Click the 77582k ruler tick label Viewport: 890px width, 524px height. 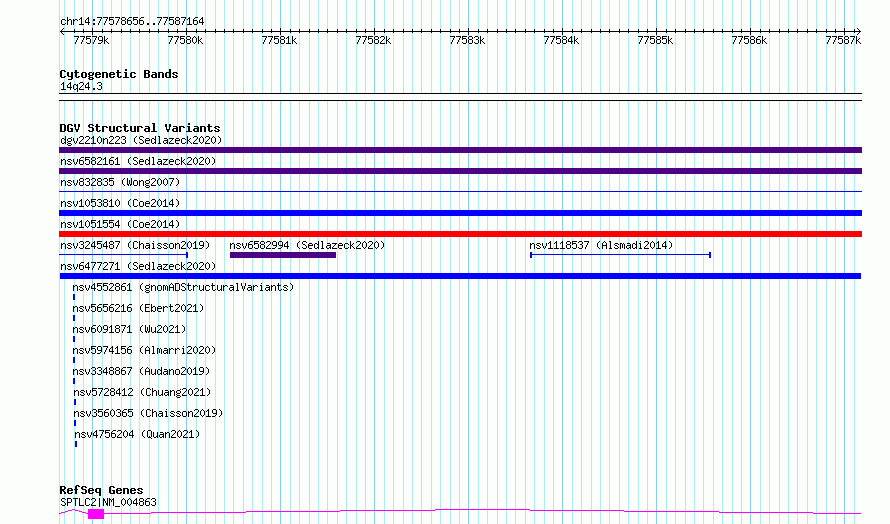[373, 40]
